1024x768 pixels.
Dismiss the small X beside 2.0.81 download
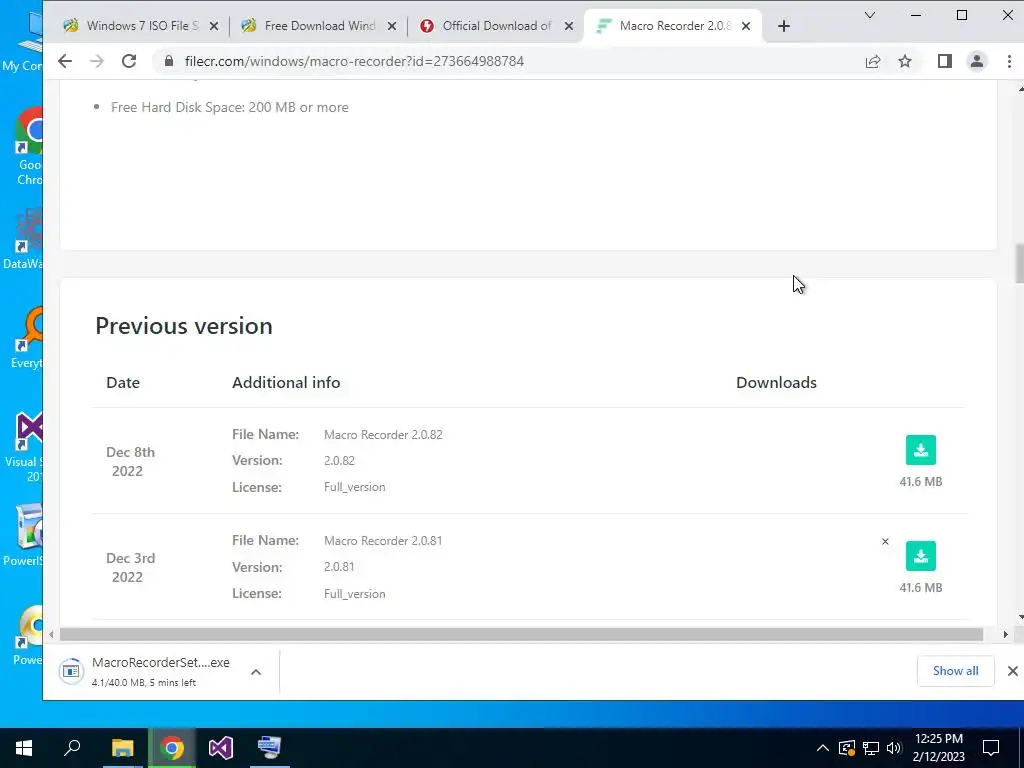coord(885,541)
